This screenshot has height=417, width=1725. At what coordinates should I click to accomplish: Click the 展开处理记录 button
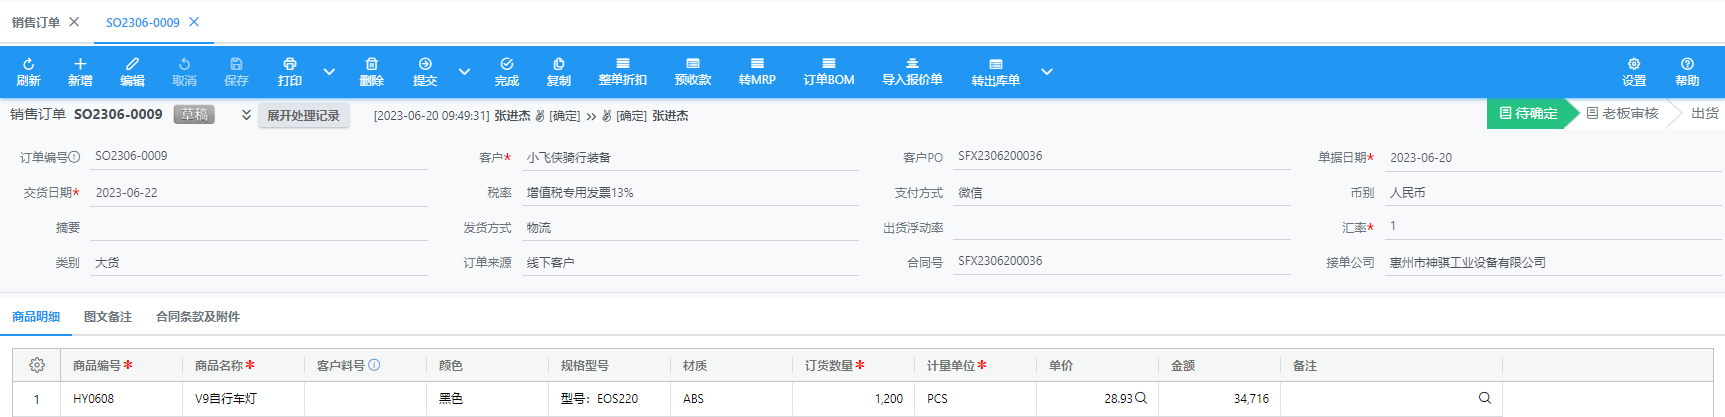point(303,116)
